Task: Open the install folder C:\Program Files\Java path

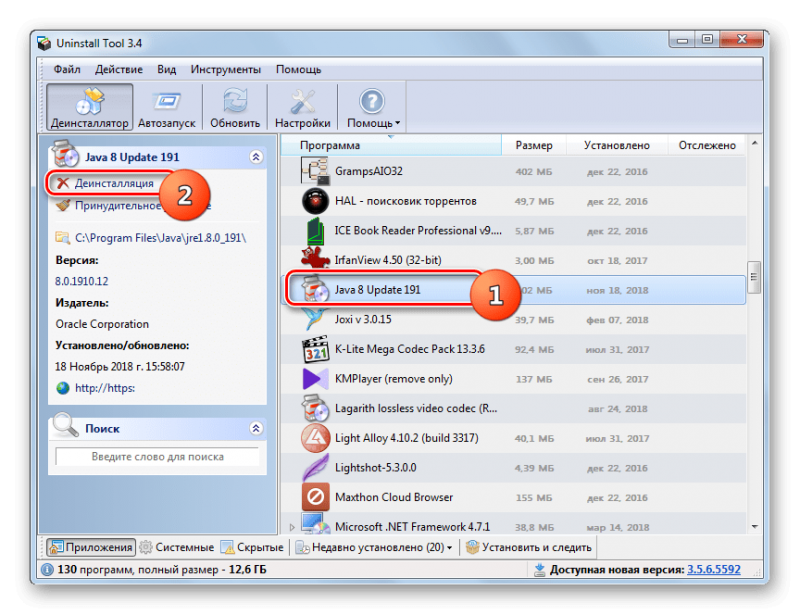Action: [160, 238]
